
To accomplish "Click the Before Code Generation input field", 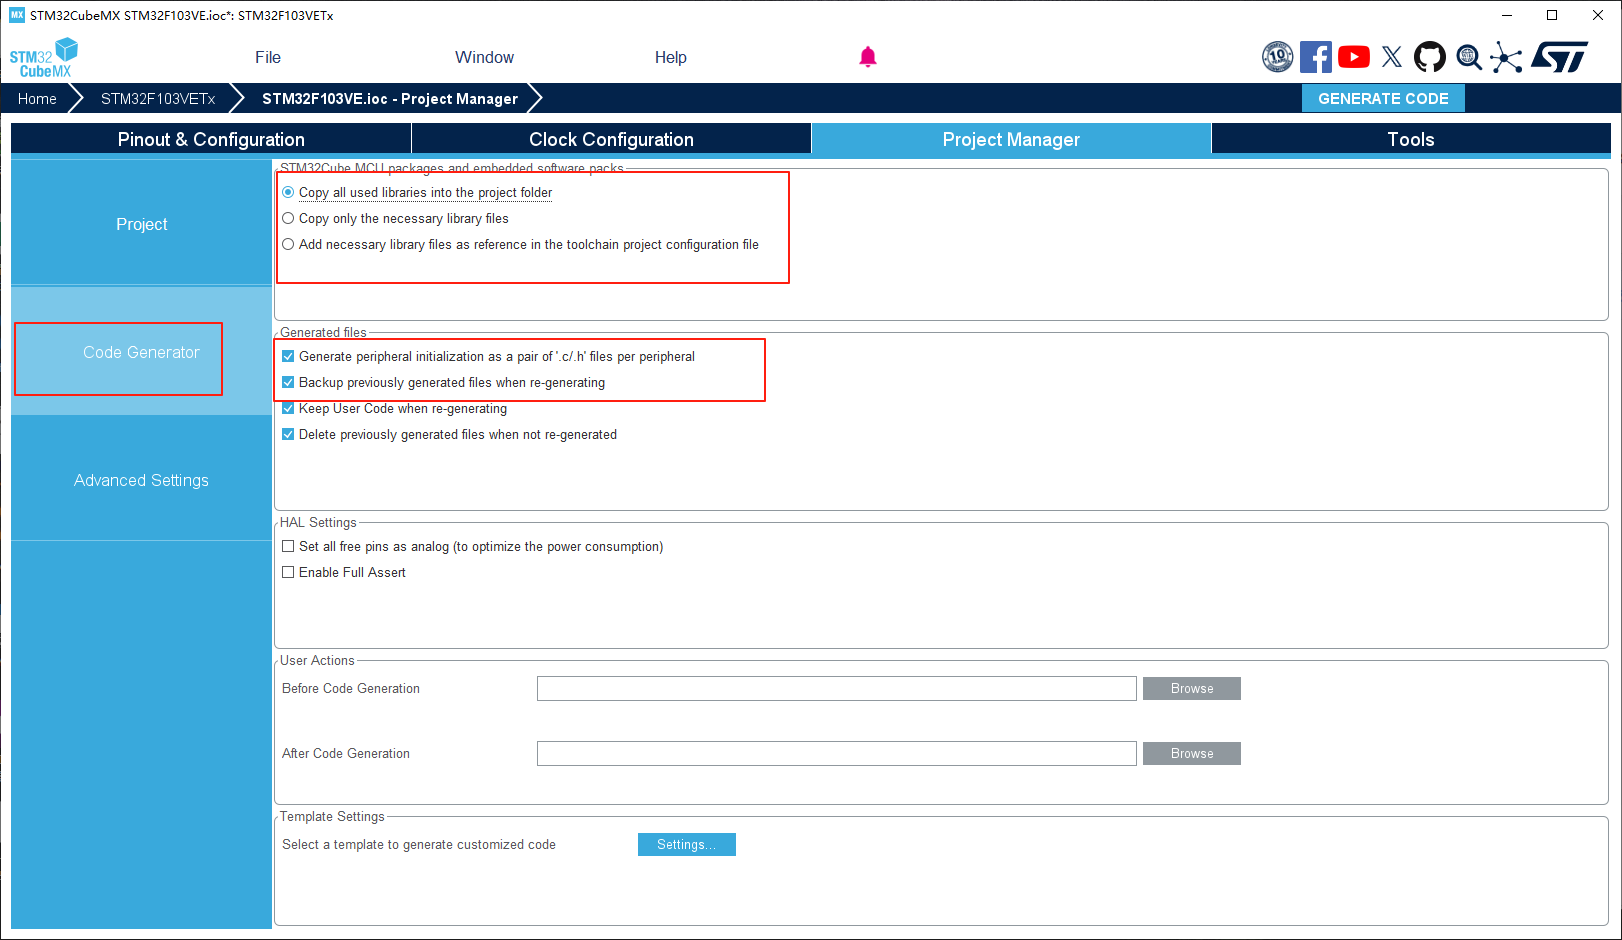I will coord(836,689).
